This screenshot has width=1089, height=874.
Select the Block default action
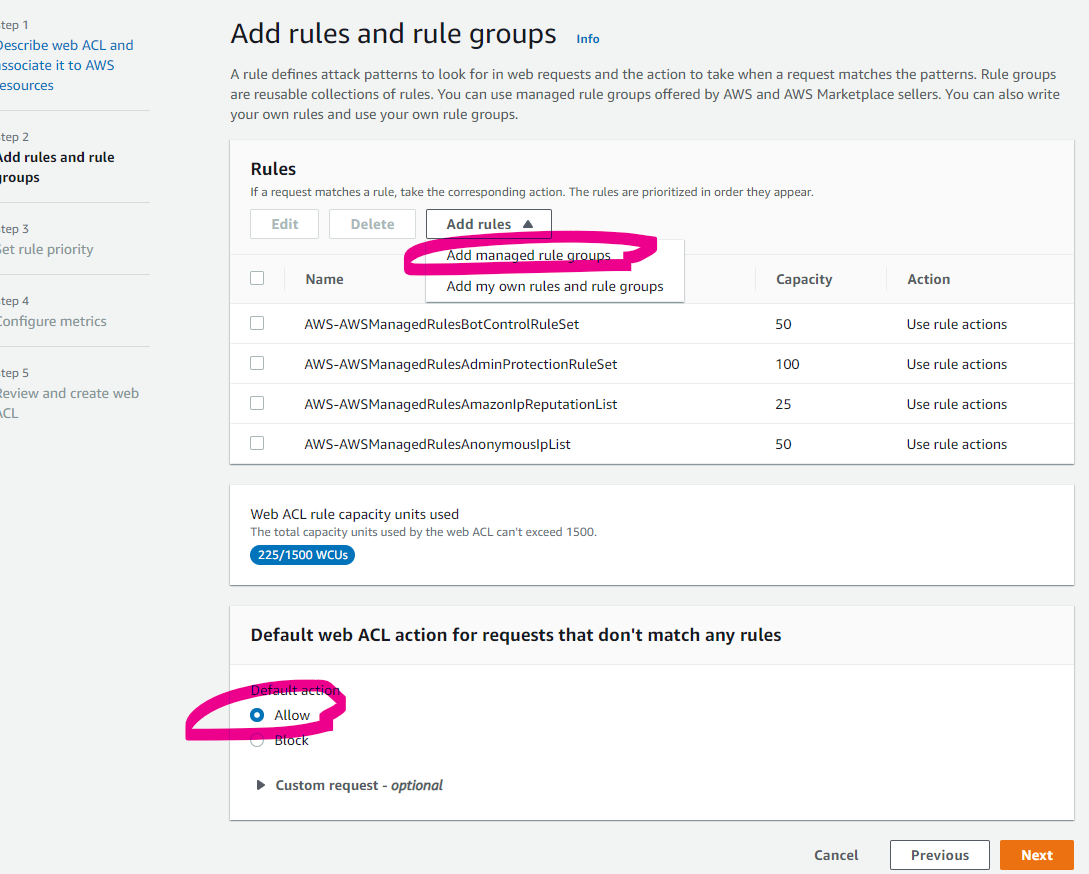click(257, 741)
